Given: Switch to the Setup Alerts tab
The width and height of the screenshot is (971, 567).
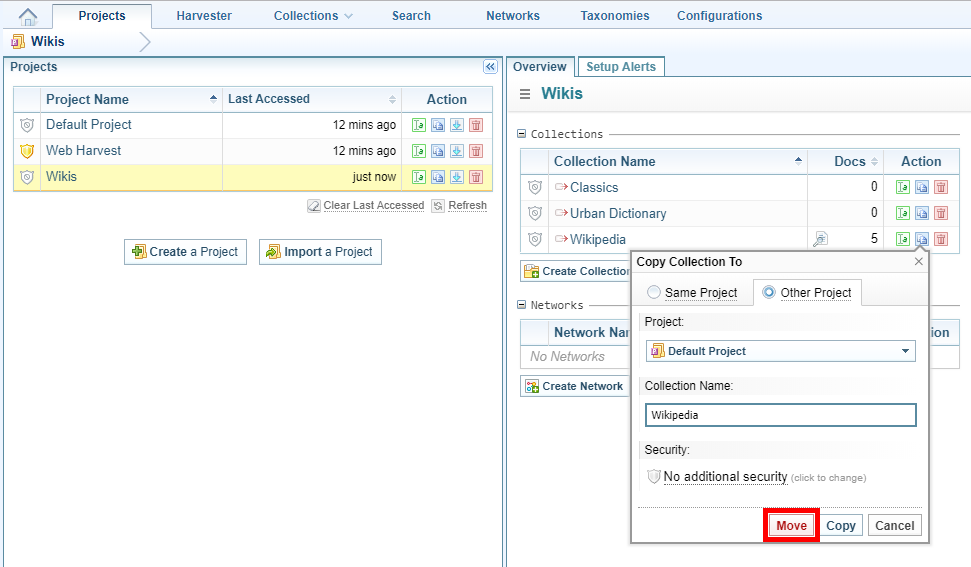Looking at the screenshot, I should pyautogui.click(x=620, y=67).
